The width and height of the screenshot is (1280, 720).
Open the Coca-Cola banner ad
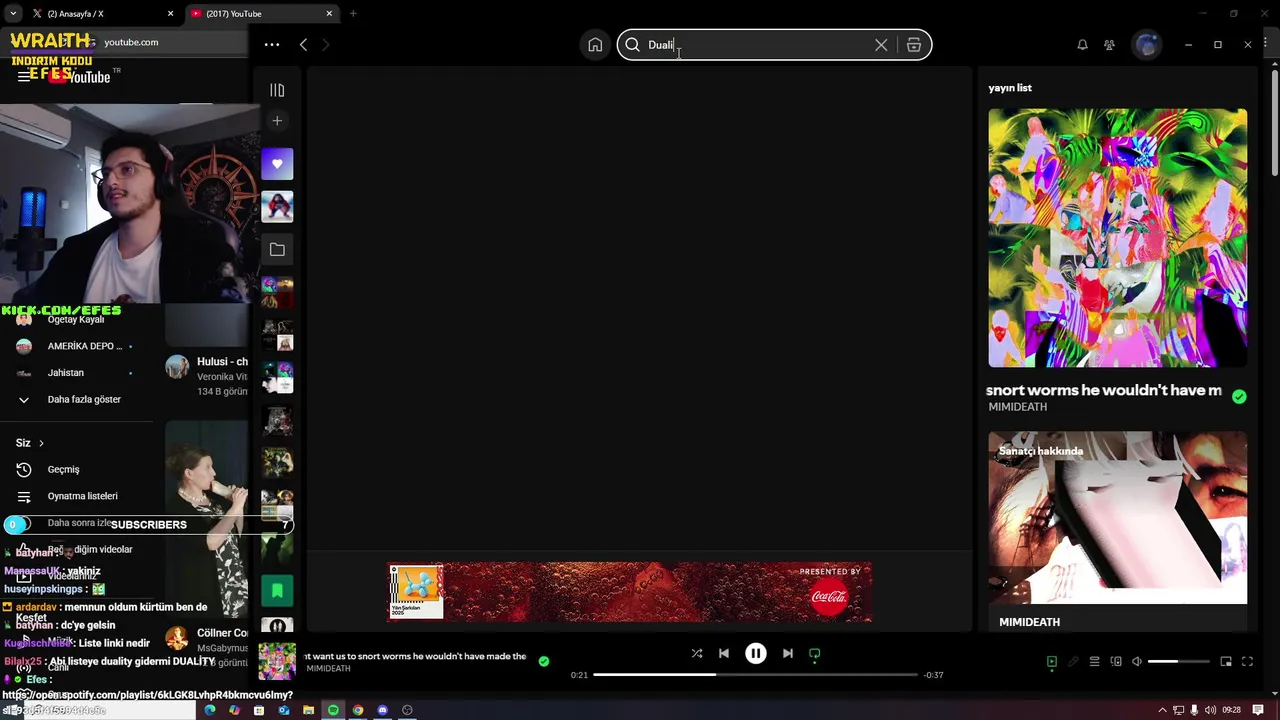[x=630, y=592]
